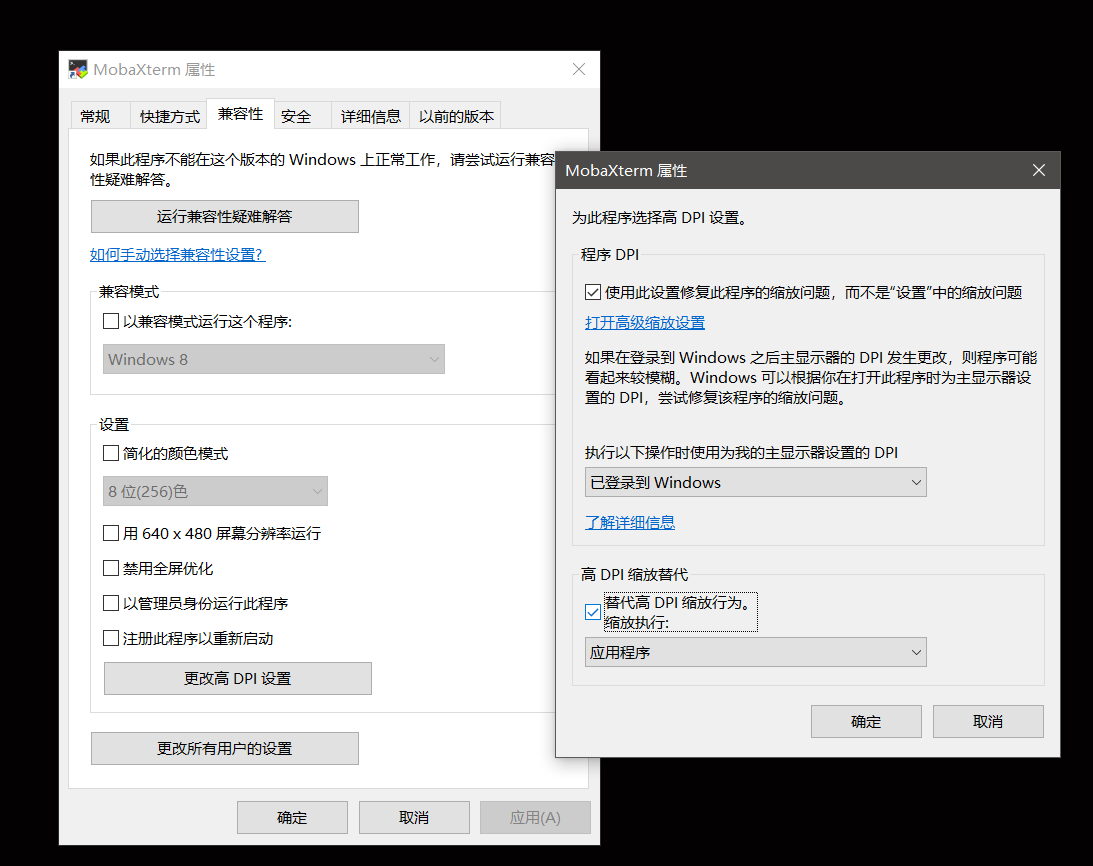Screen dimensions: 1093x866
Task: Open the Windows 8 compatibility dropdown
Action: coord(274,359)
